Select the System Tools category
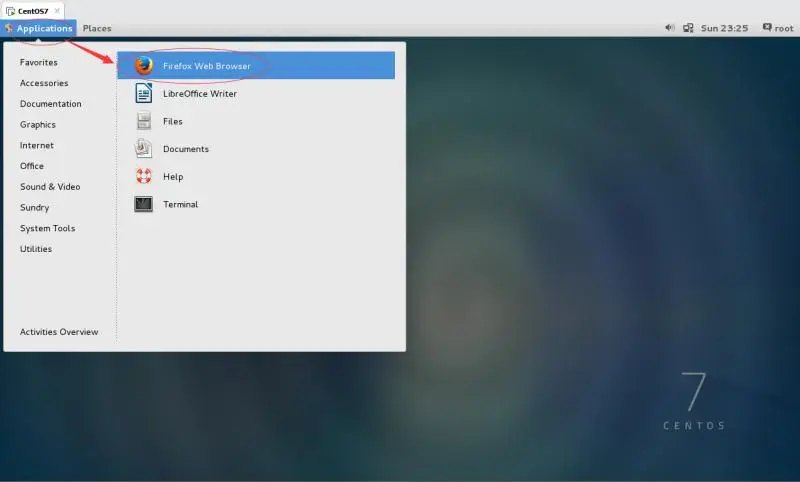 coord(47,228)
